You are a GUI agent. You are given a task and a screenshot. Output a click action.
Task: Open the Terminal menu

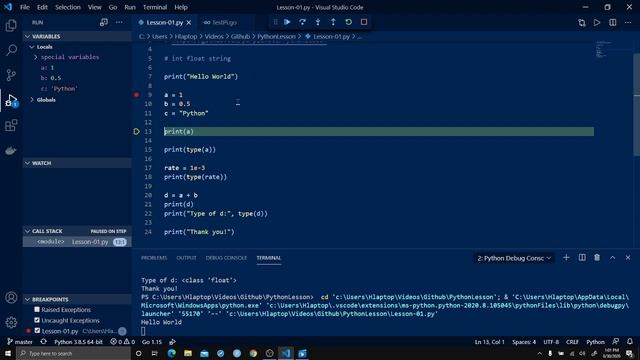click(x=155, y=7)
